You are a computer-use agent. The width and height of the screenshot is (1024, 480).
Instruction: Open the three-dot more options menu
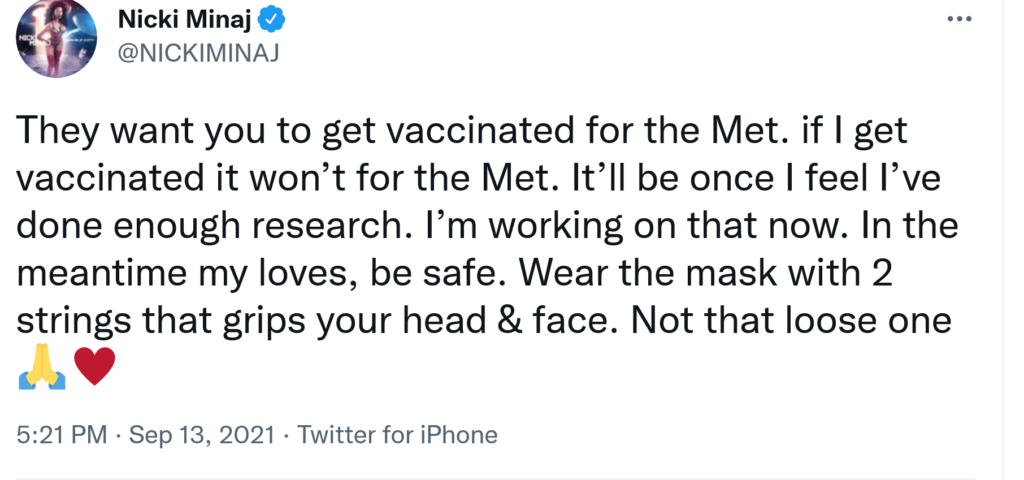pyautogui.click(x=958, y=21)
